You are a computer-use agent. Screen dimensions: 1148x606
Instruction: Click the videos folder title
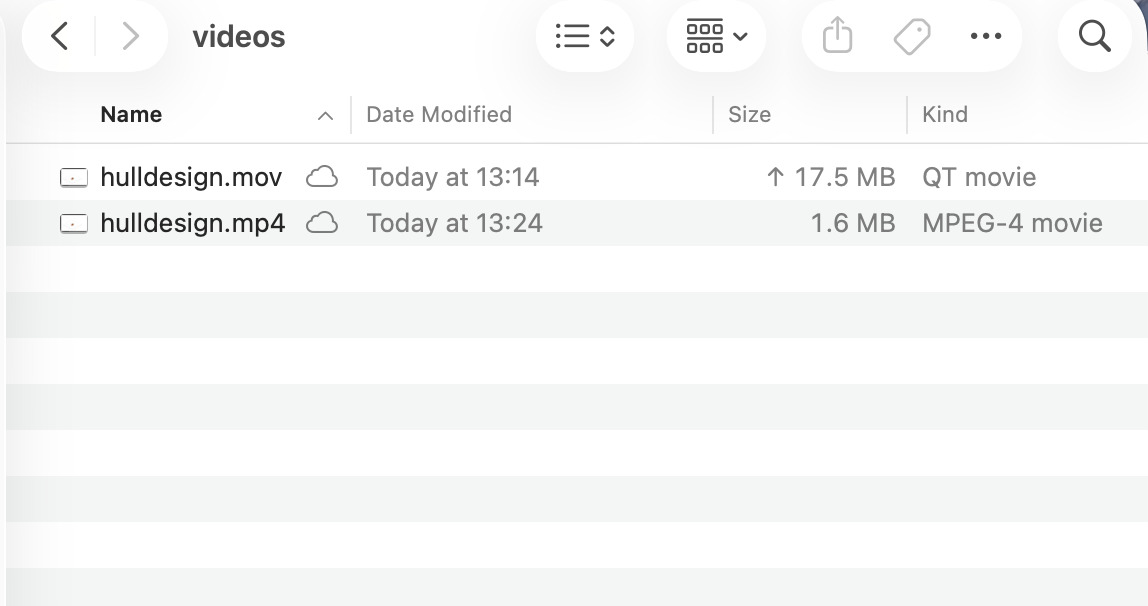[238, 37]
